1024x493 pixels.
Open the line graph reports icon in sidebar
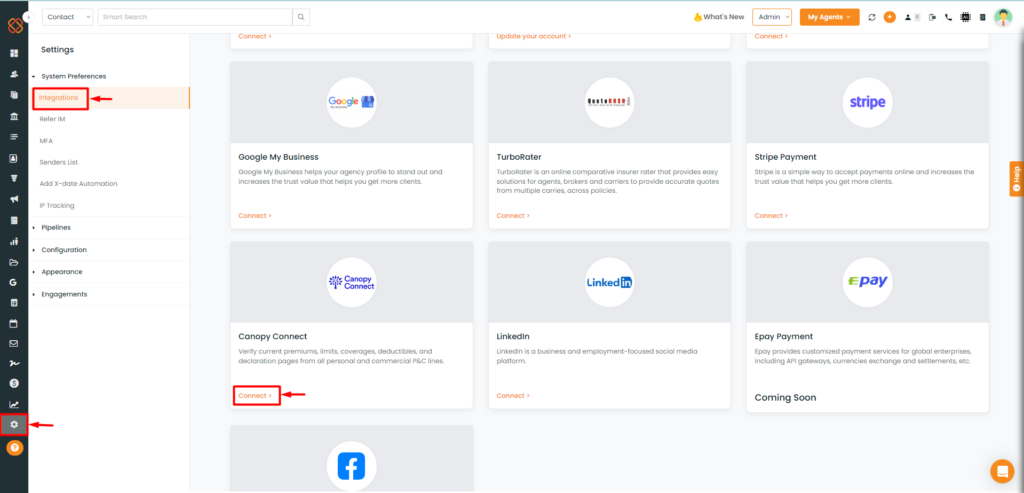coord(14,404)
